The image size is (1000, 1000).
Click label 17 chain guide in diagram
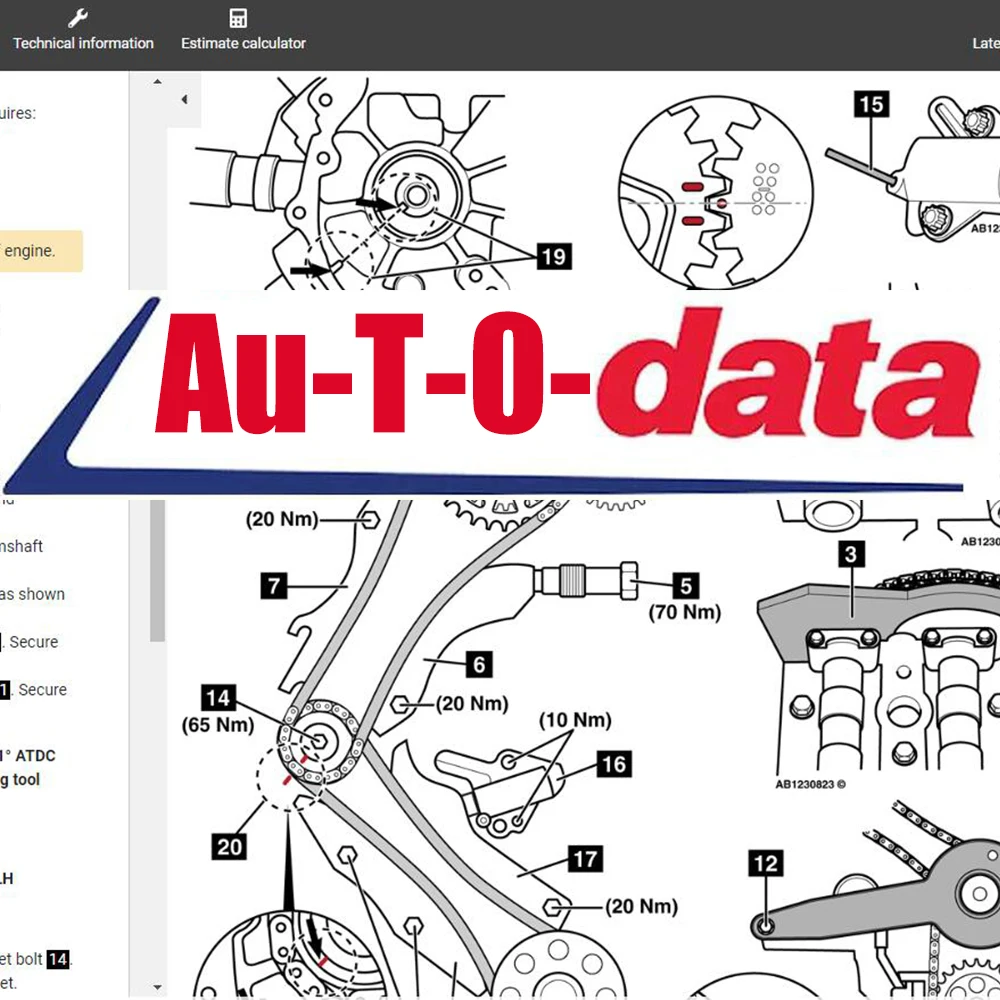click(x=585, y=859)
